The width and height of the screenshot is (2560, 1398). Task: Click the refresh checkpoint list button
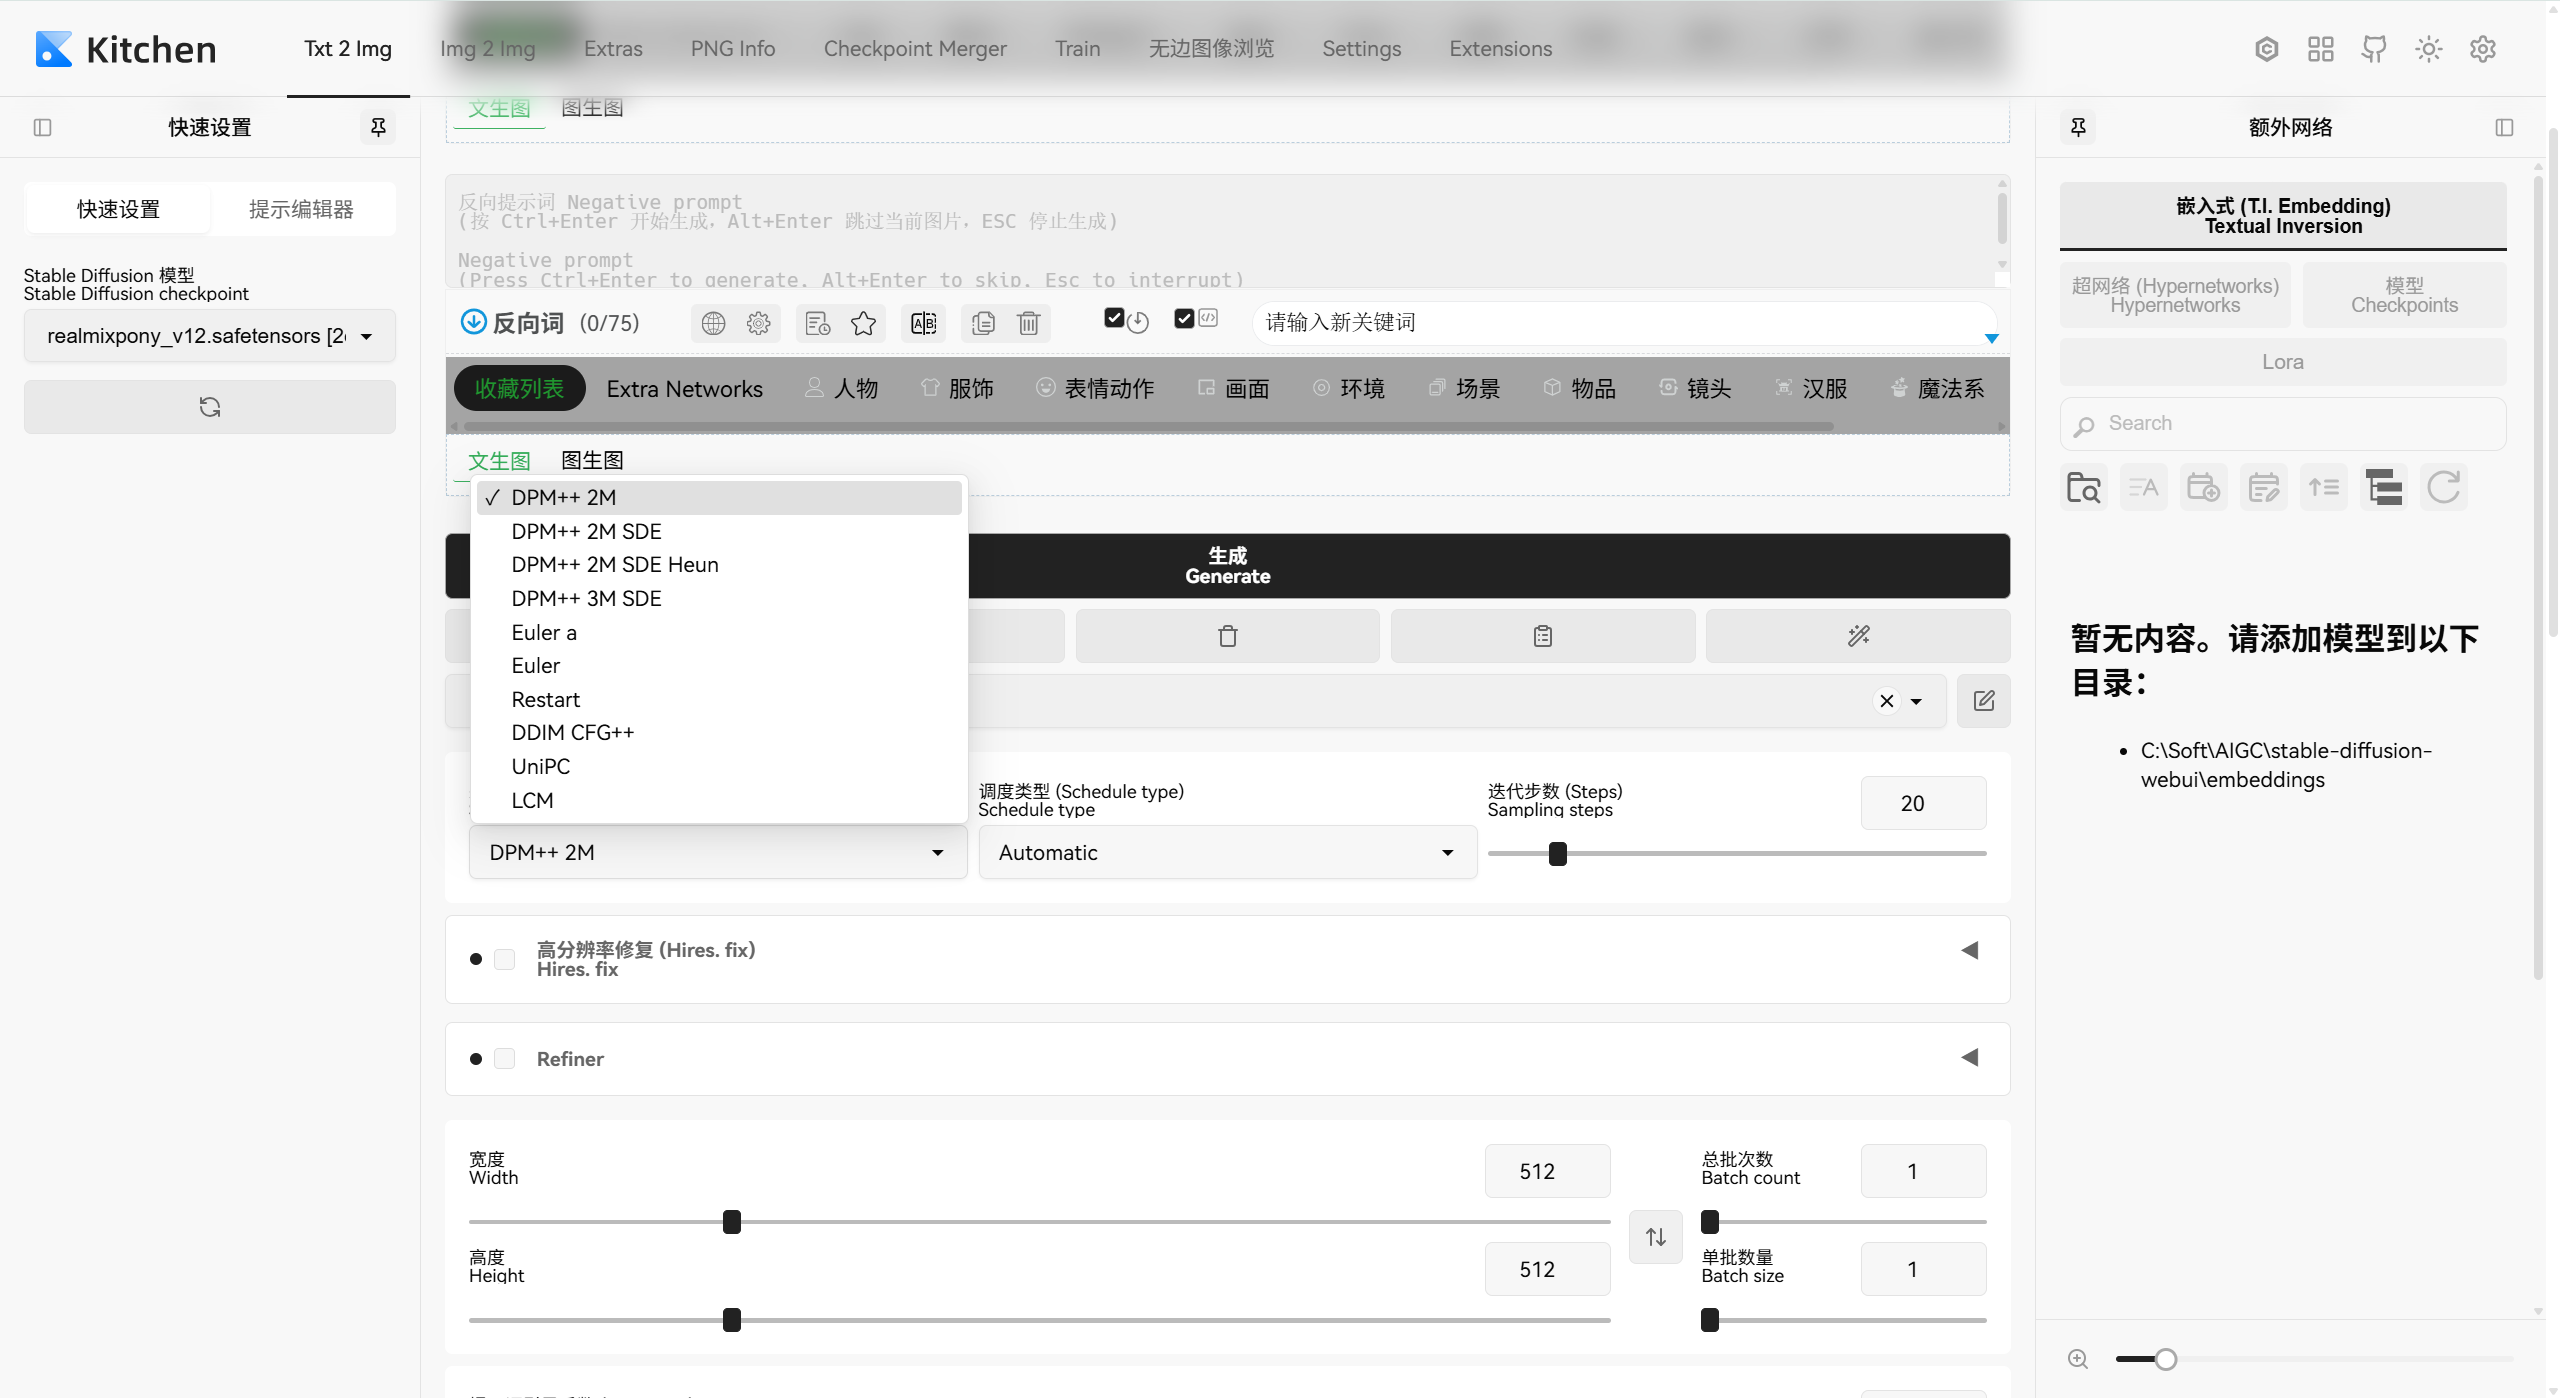point(210,407)
